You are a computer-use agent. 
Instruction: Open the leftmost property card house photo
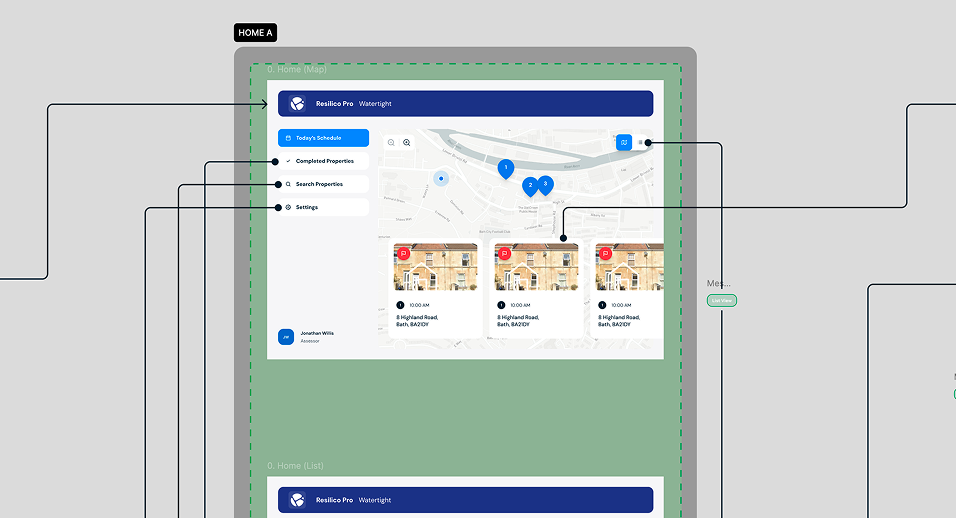click(x=436, y=267)
